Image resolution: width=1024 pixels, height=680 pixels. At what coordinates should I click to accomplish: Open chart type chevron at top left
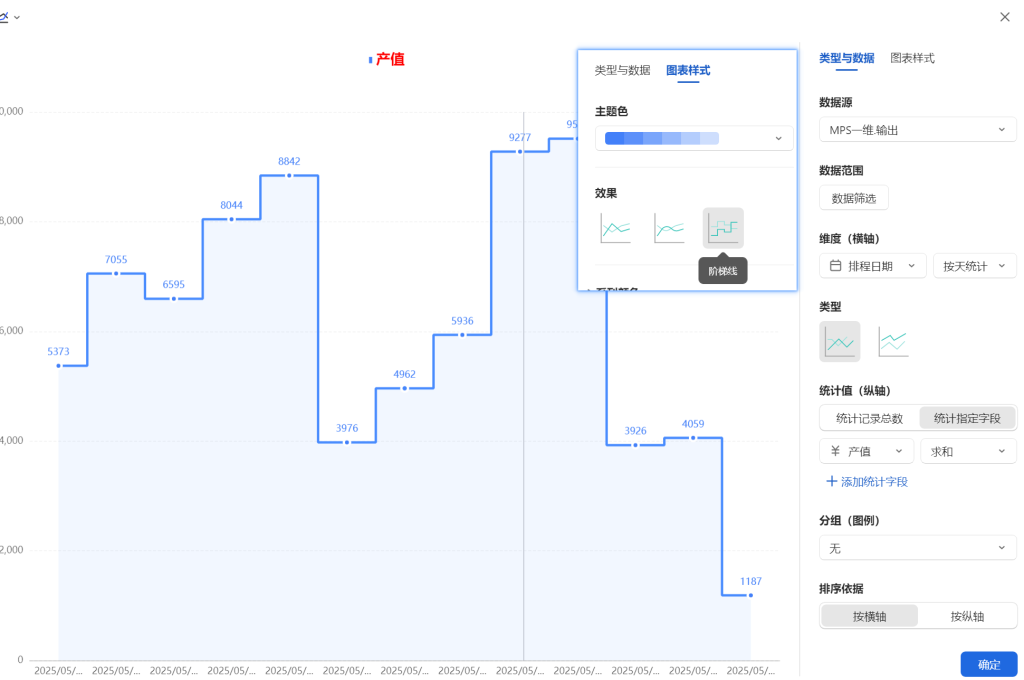pos(17,18)
